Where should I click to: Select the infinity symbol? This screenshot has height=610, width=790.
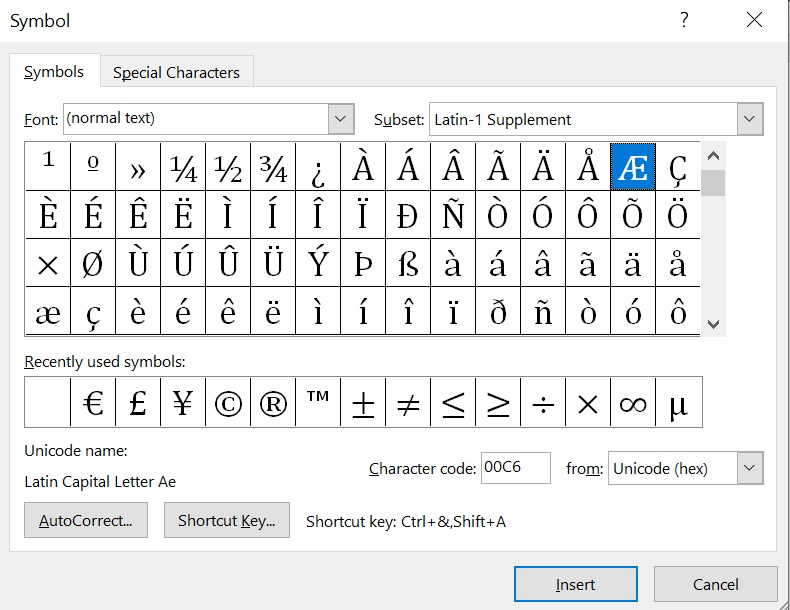[x=633, y=402]
